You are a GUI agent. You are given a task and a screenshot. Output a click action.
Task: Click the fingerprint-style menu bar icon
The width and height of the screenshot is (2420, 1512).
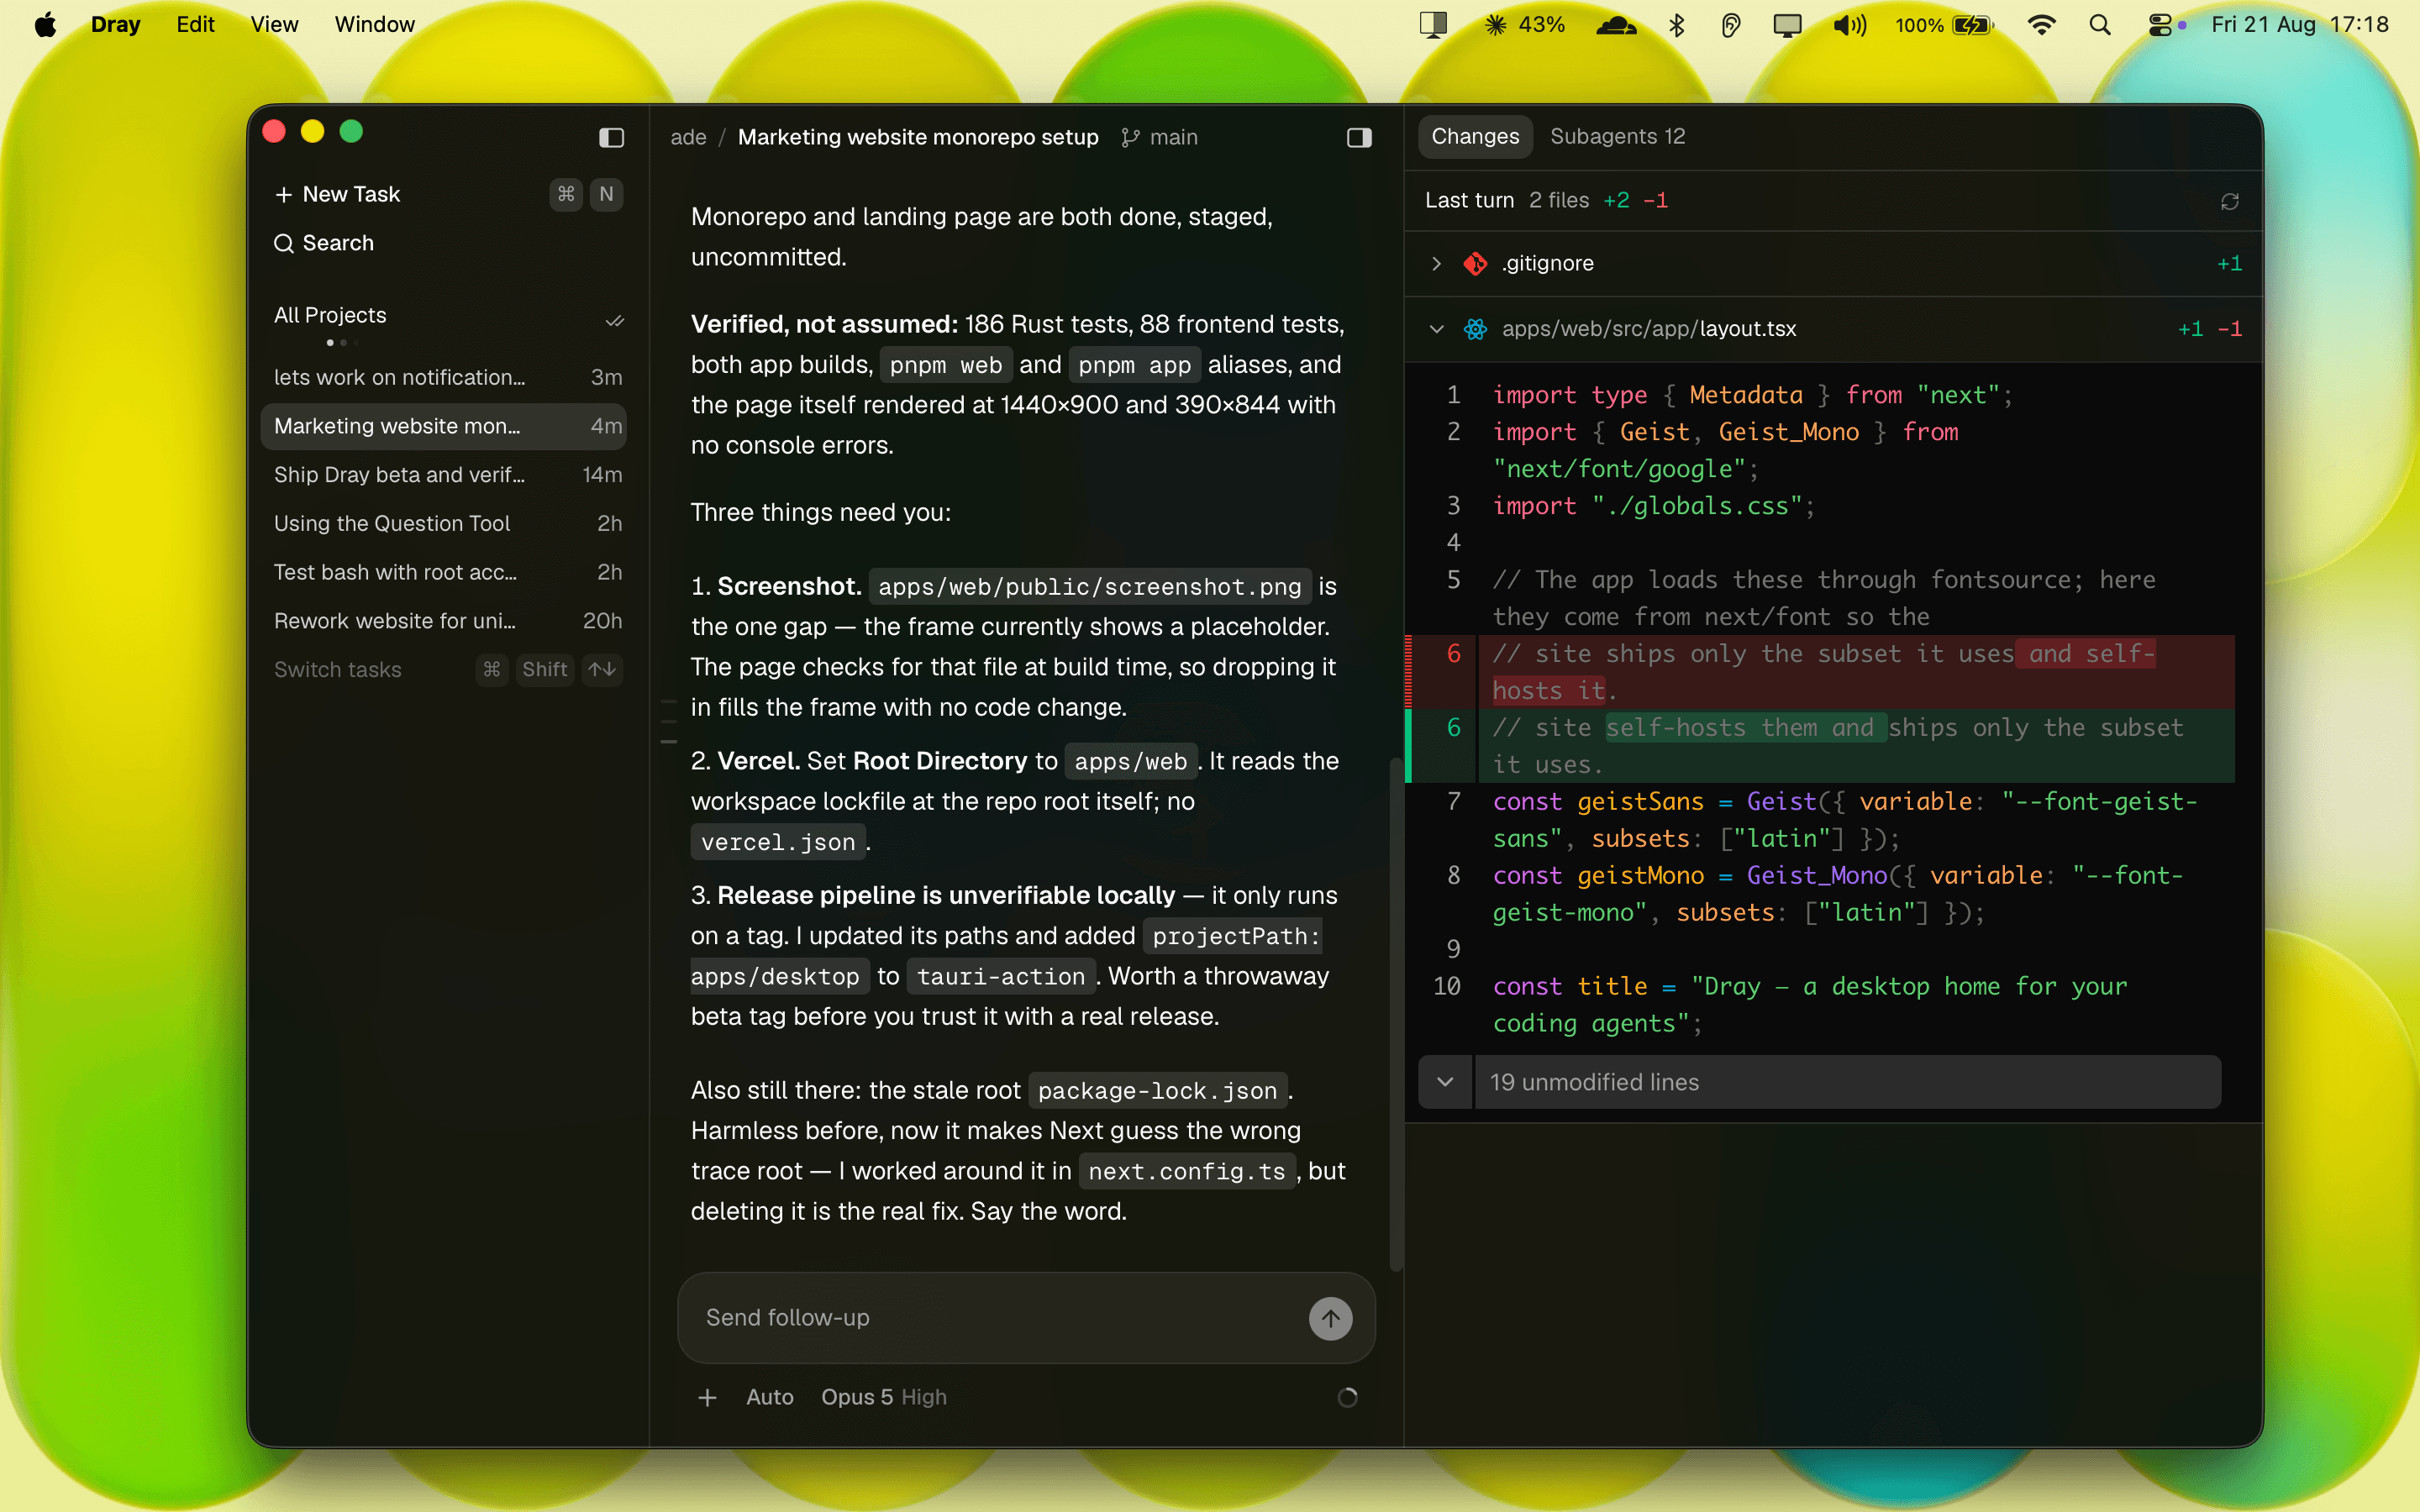1730,24
